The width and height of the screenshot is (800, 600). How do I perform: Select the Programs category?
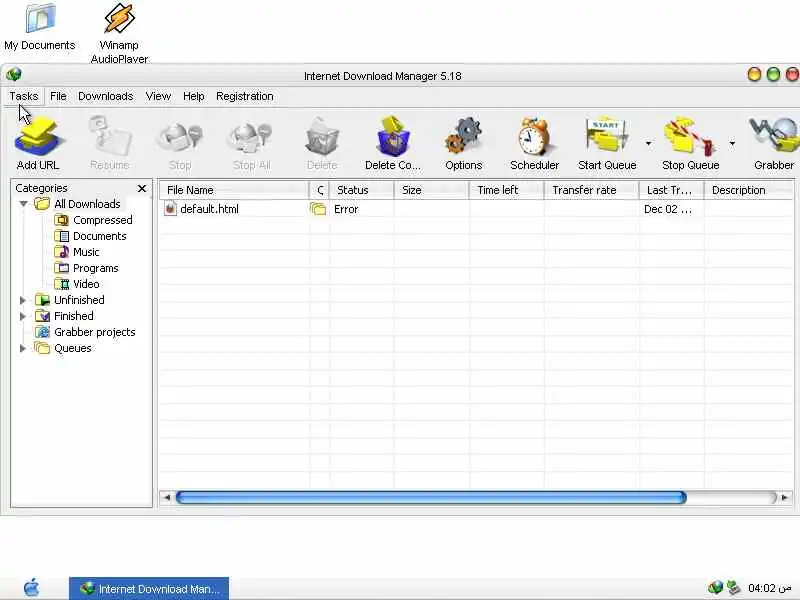(x=95, y=268)
